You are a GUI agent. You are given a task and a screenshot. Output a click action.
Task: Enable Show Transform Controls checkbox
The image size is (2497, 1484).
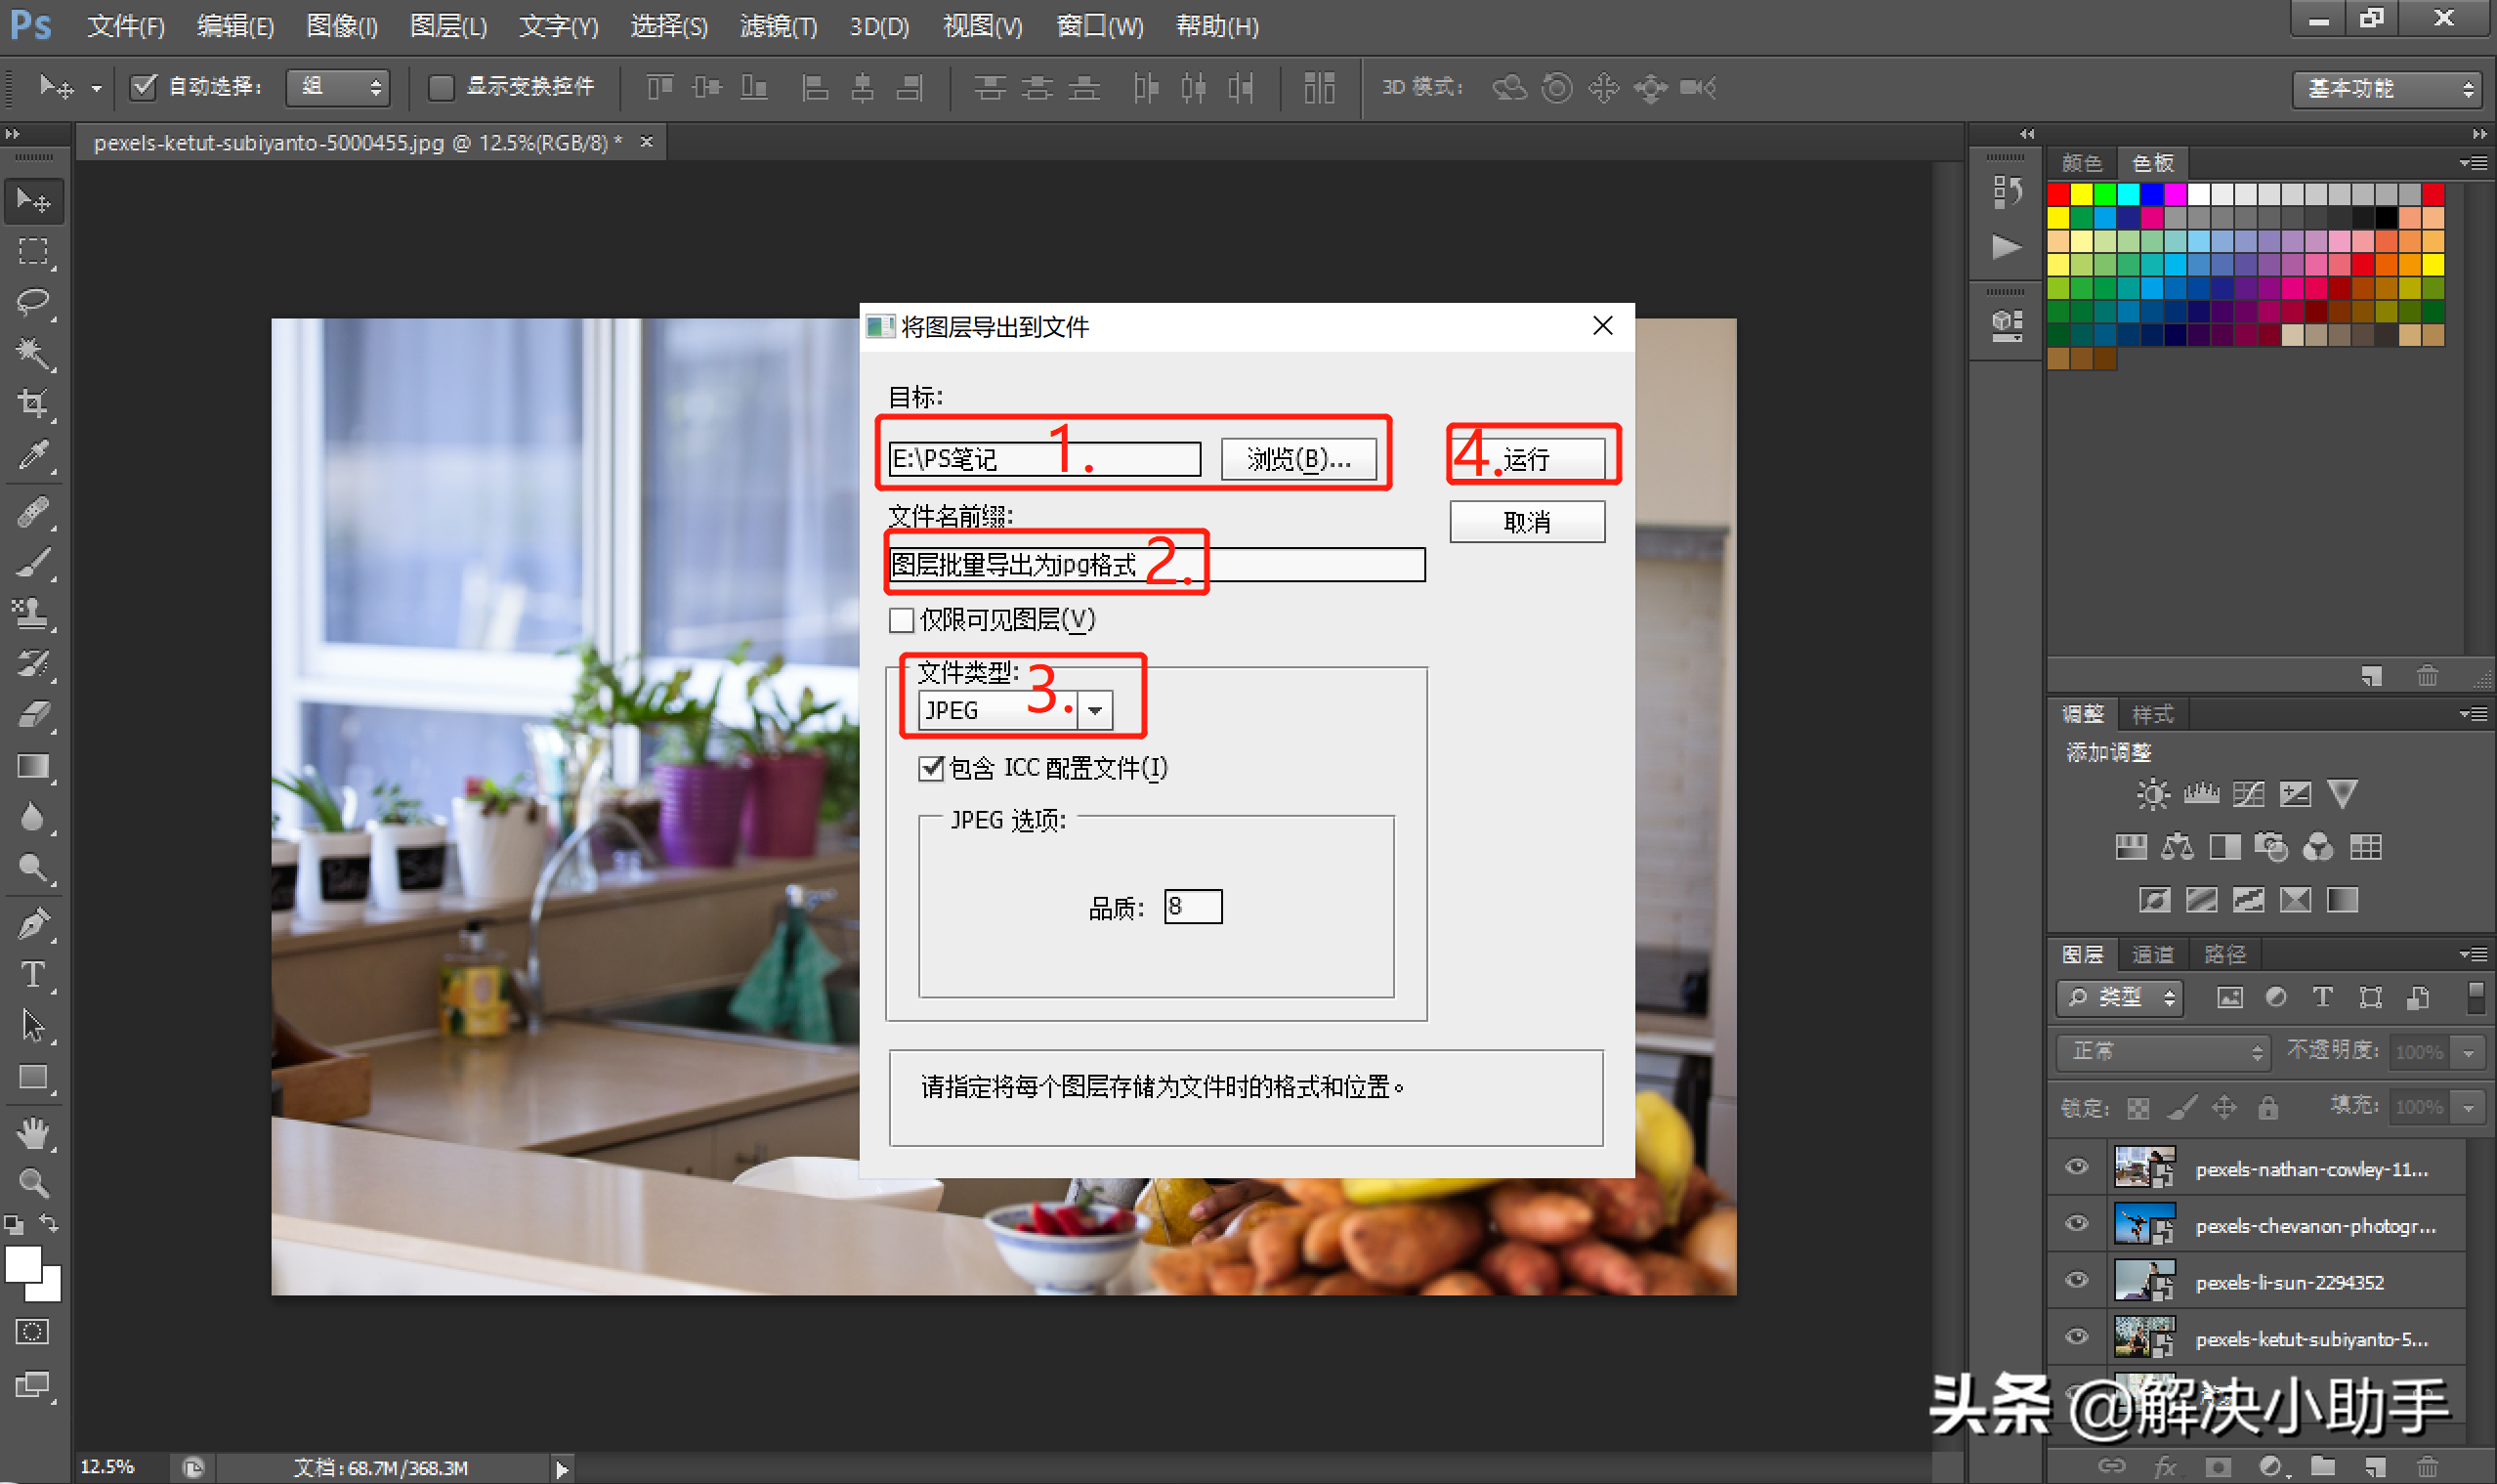(x=440, y=88)
